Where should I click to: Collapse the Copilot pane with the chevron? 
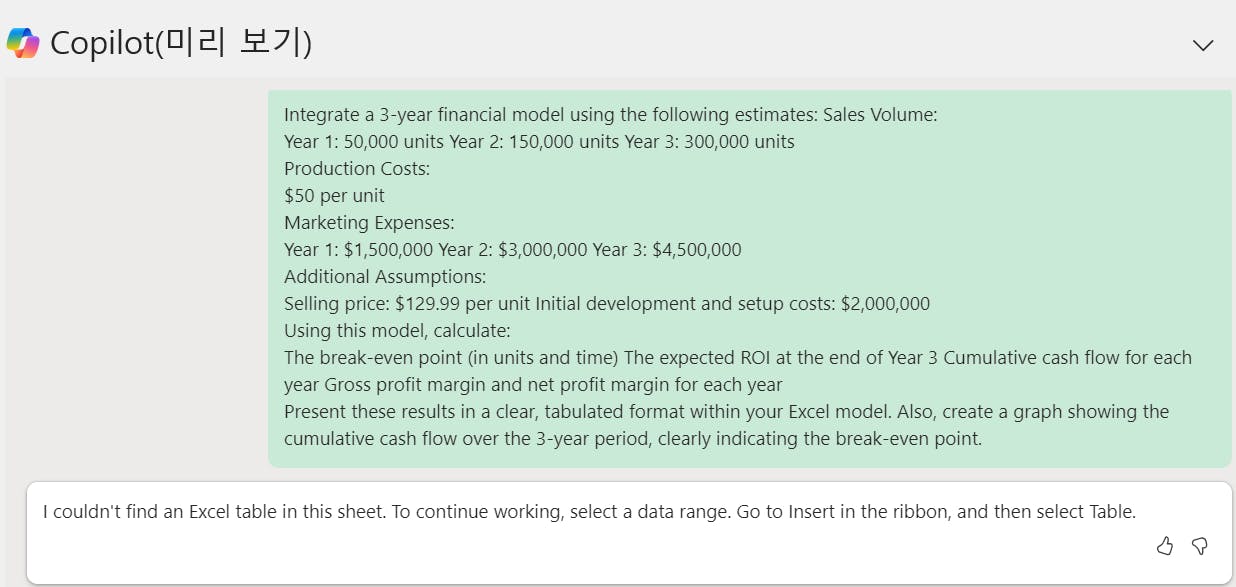tap(1203, 45)
